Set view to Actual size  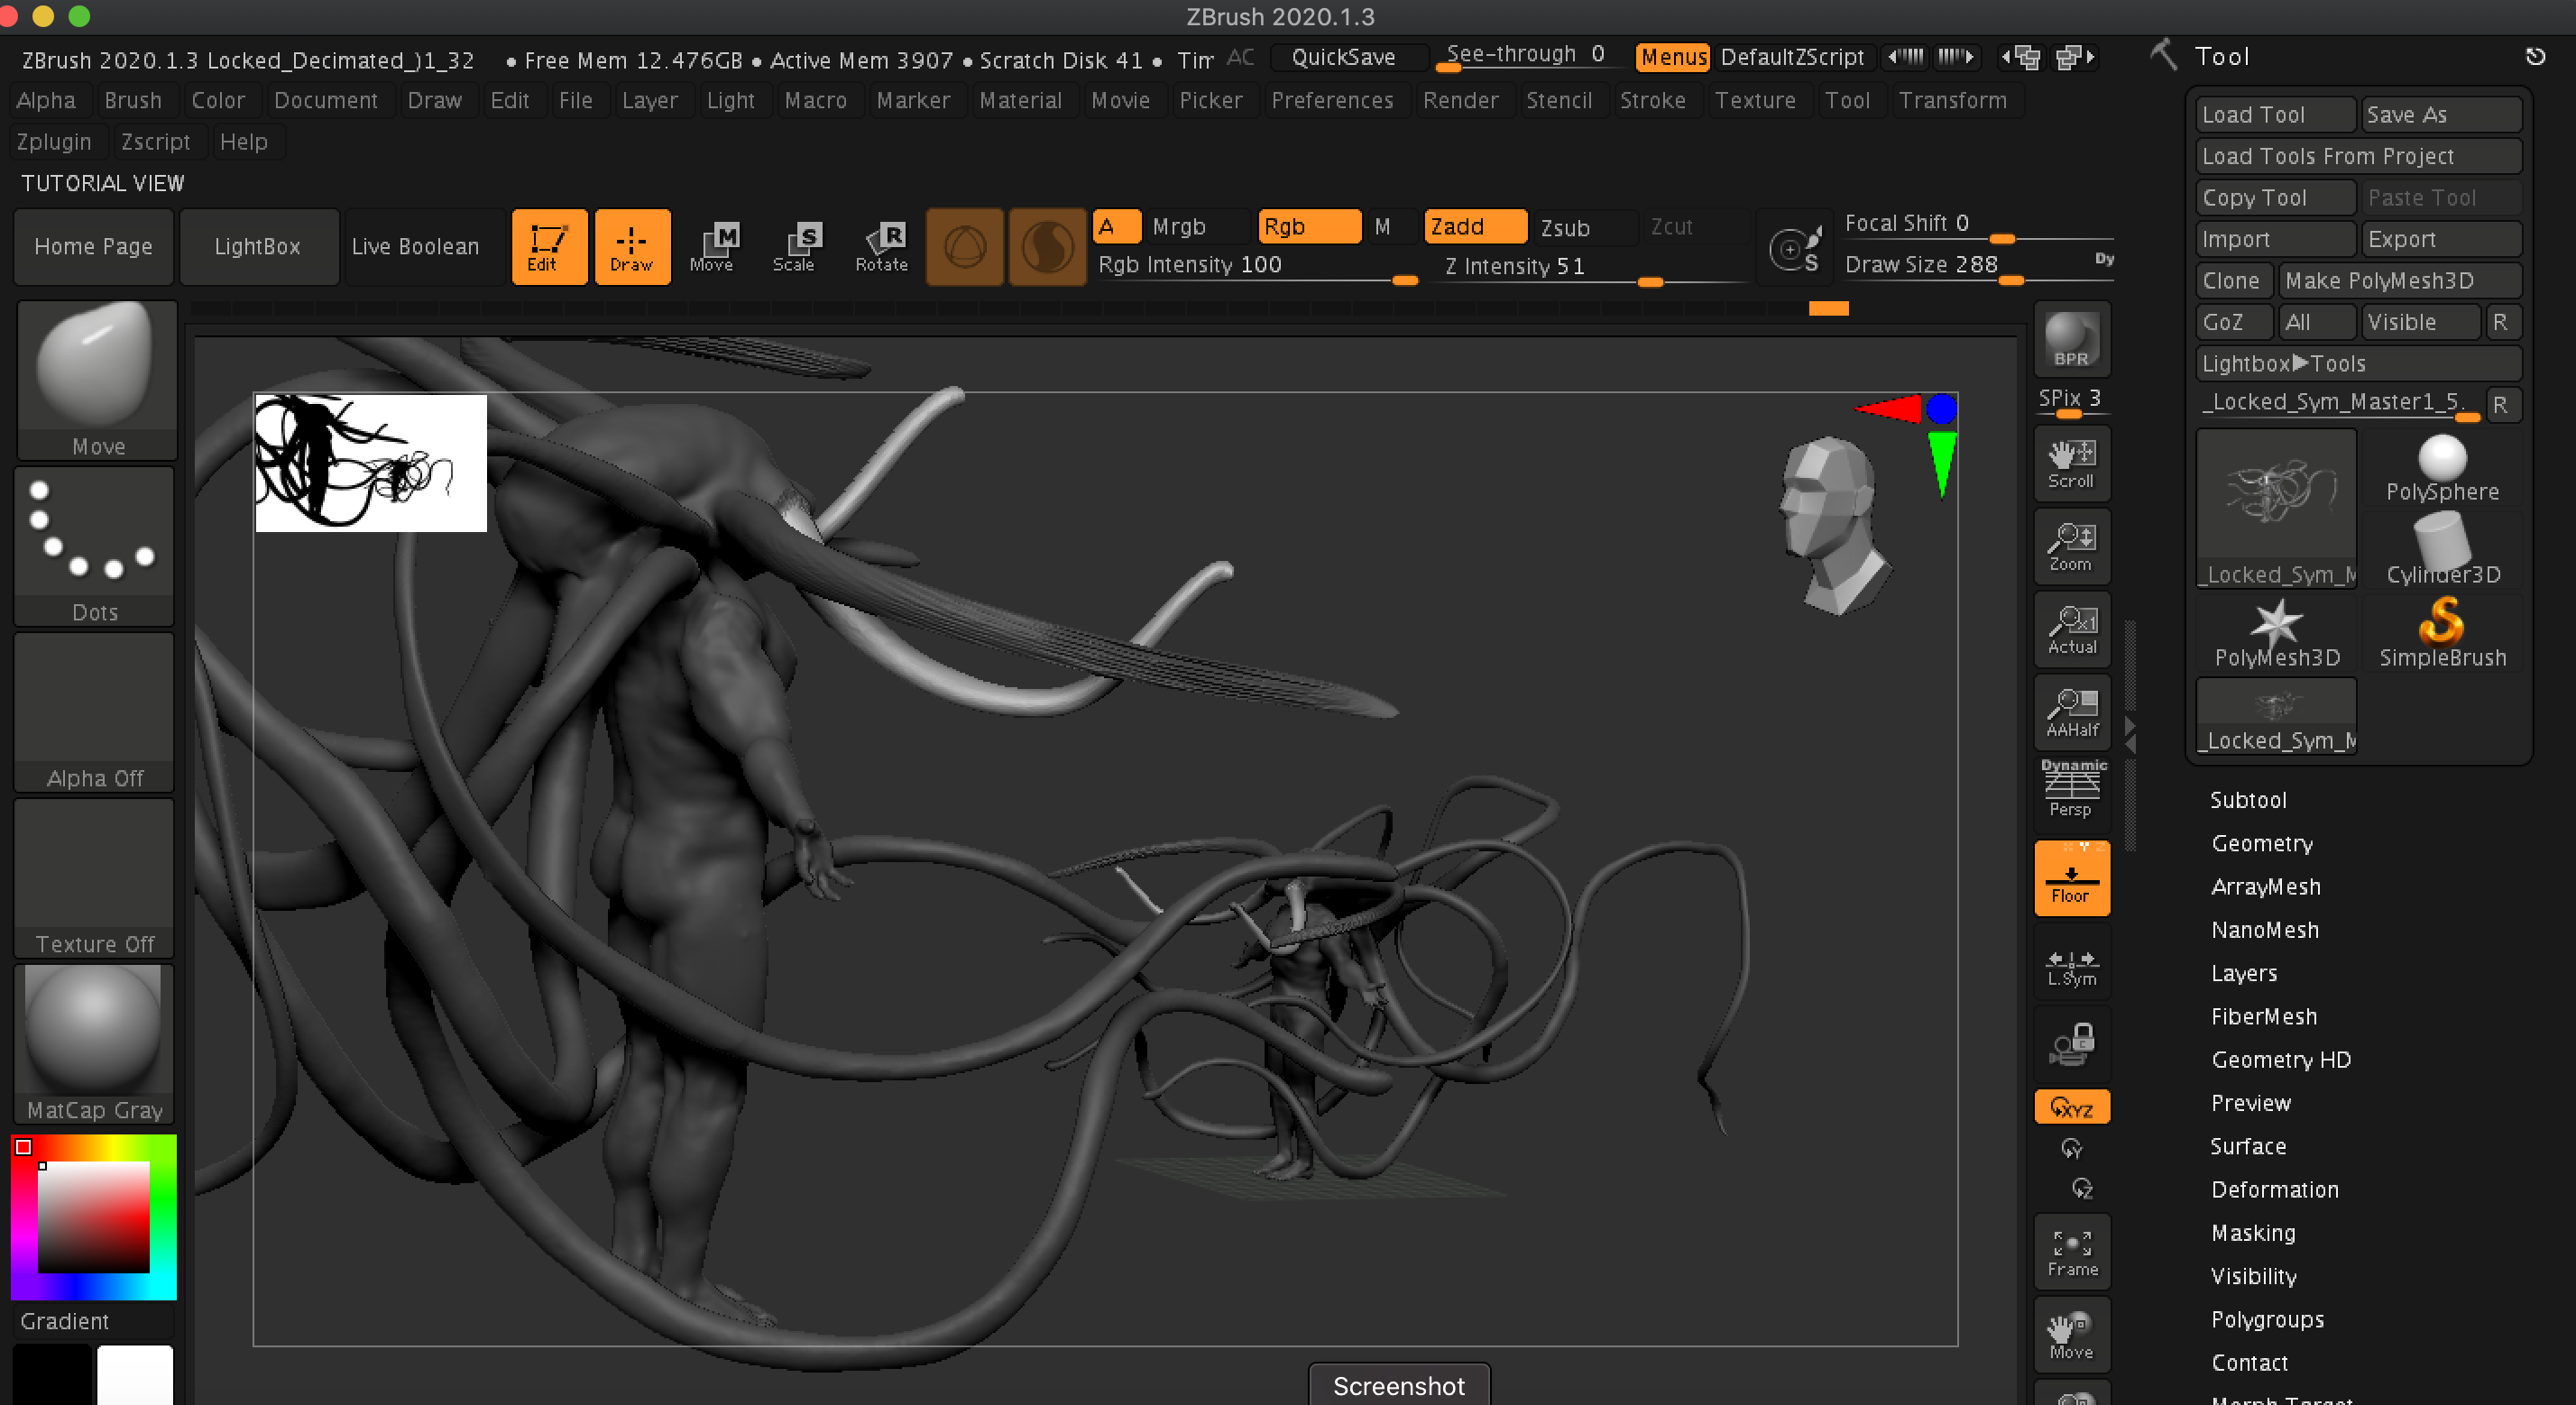(x=2071, y=629)
